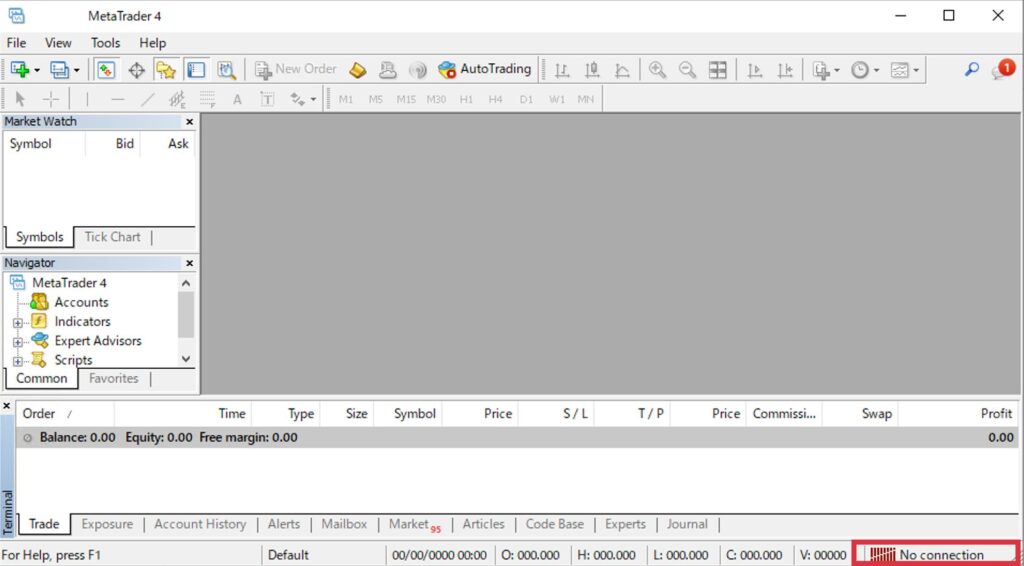Toggle the Navigator panel star-folder button

166,69
